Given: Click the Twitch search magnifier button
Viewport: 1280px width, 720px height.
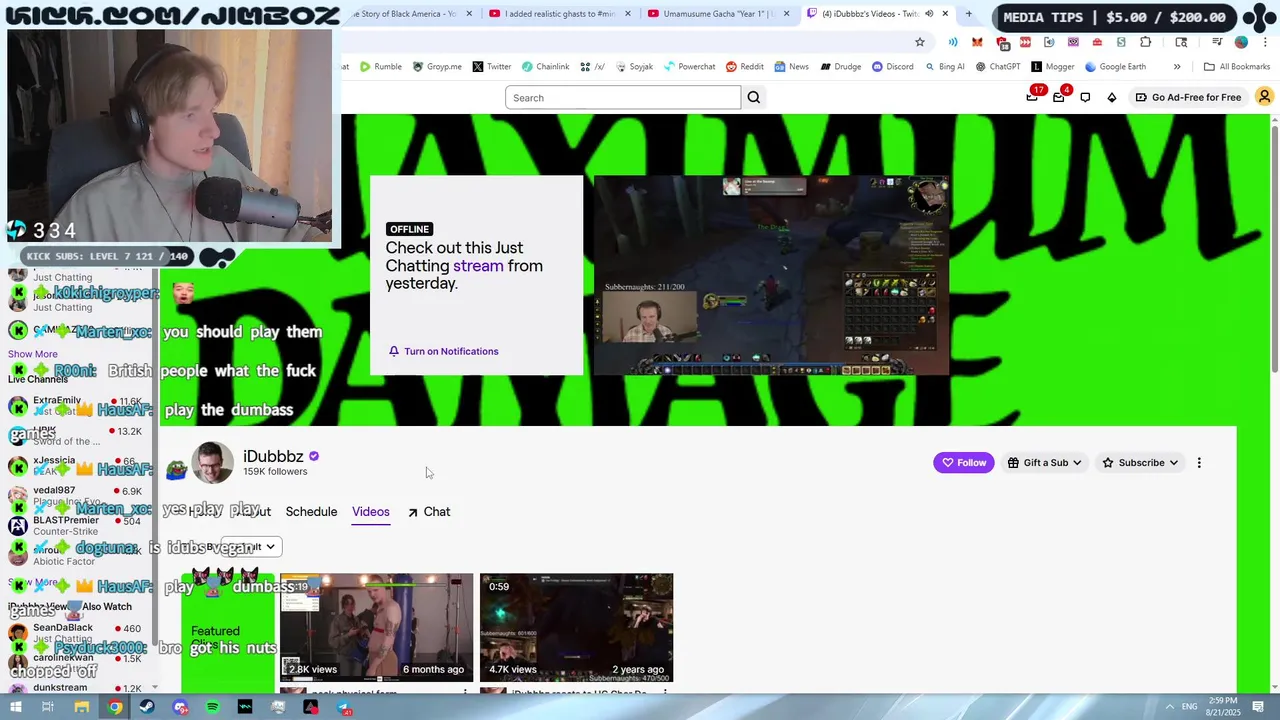Looking at the screenshot, I should coord(754,97).
